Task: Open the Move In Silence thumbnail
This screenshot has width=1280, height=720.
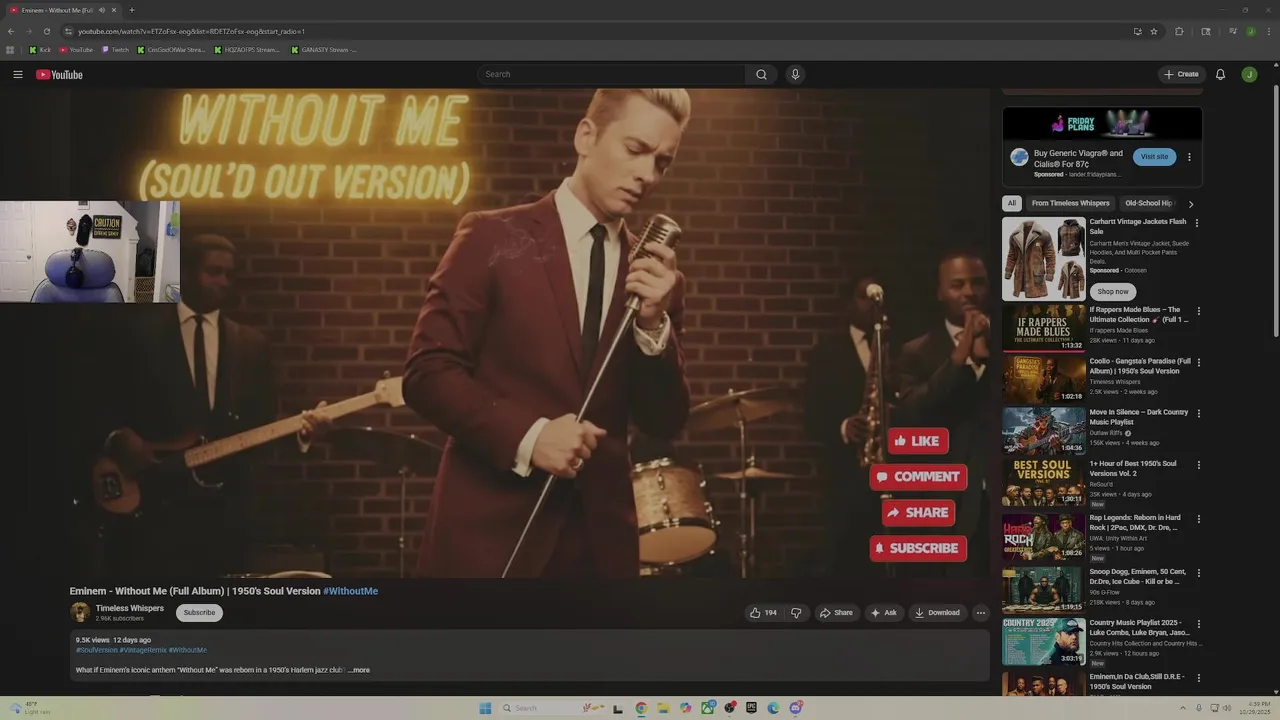Action: click(1043, 431)
